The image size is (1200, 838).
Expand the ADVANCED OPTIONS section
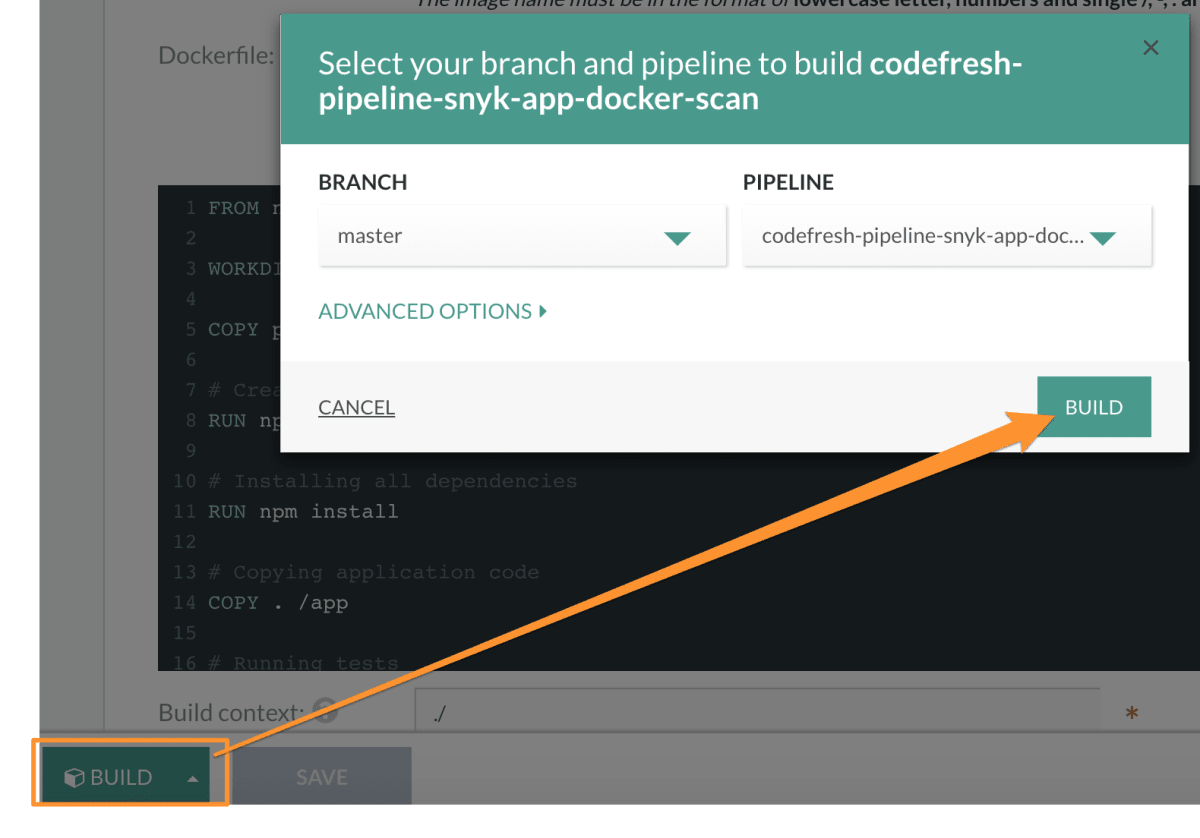point(425,311)
